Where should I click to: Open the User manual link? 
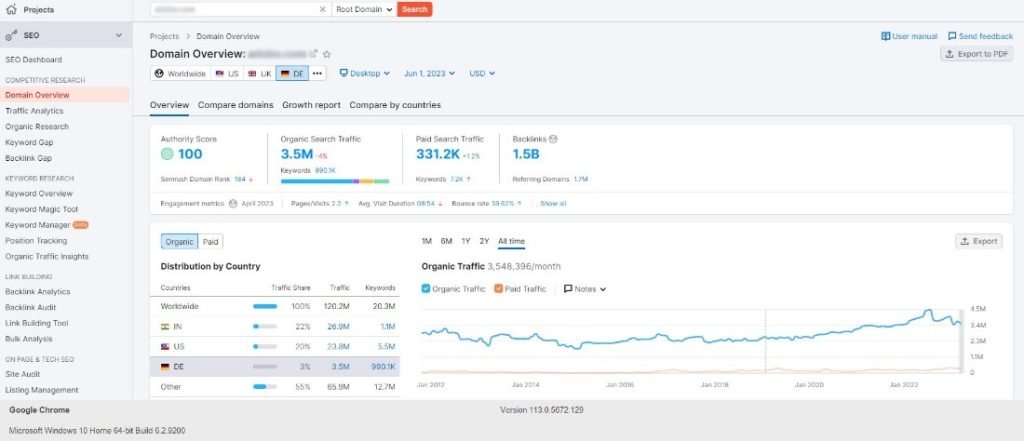click(x=909, y=37)
